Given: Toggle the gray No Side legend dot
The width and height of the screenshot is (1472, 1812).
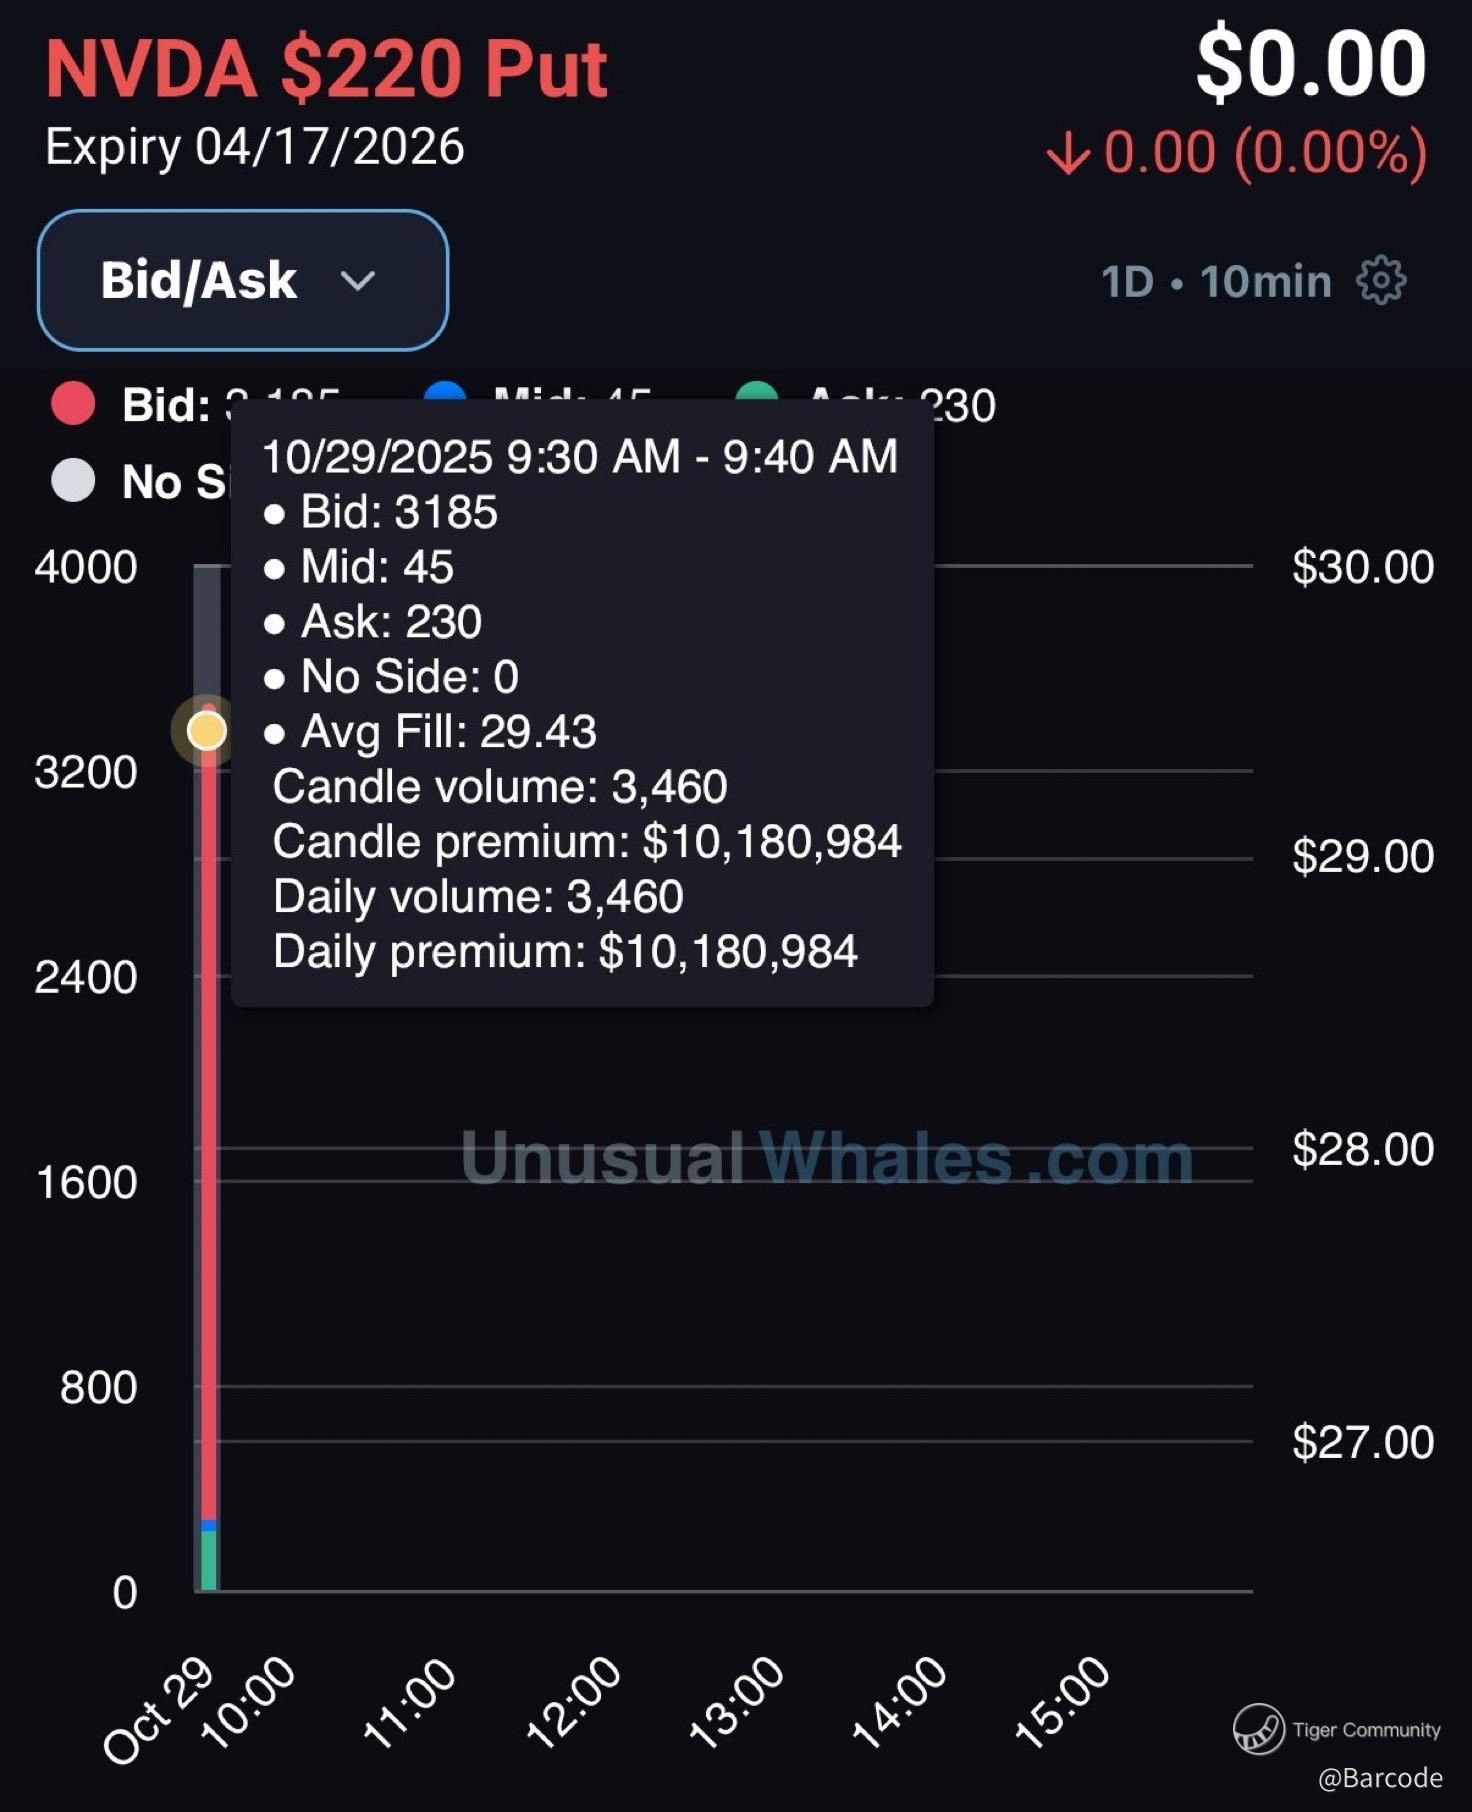Looking at the screenshot, I should coord(73,481).
